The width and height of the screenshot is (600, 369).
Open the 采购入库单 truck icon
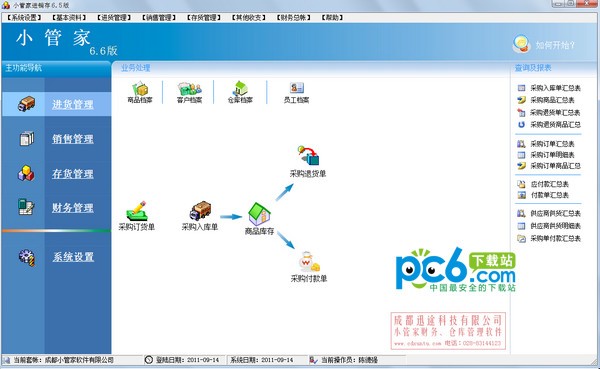[200, 211]
